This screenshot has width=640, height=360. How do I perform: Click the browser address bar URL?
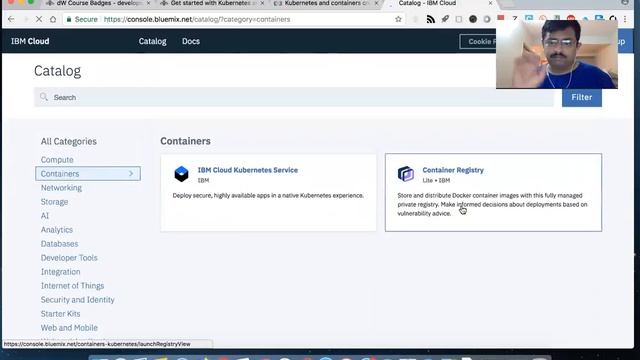(197, 19)
